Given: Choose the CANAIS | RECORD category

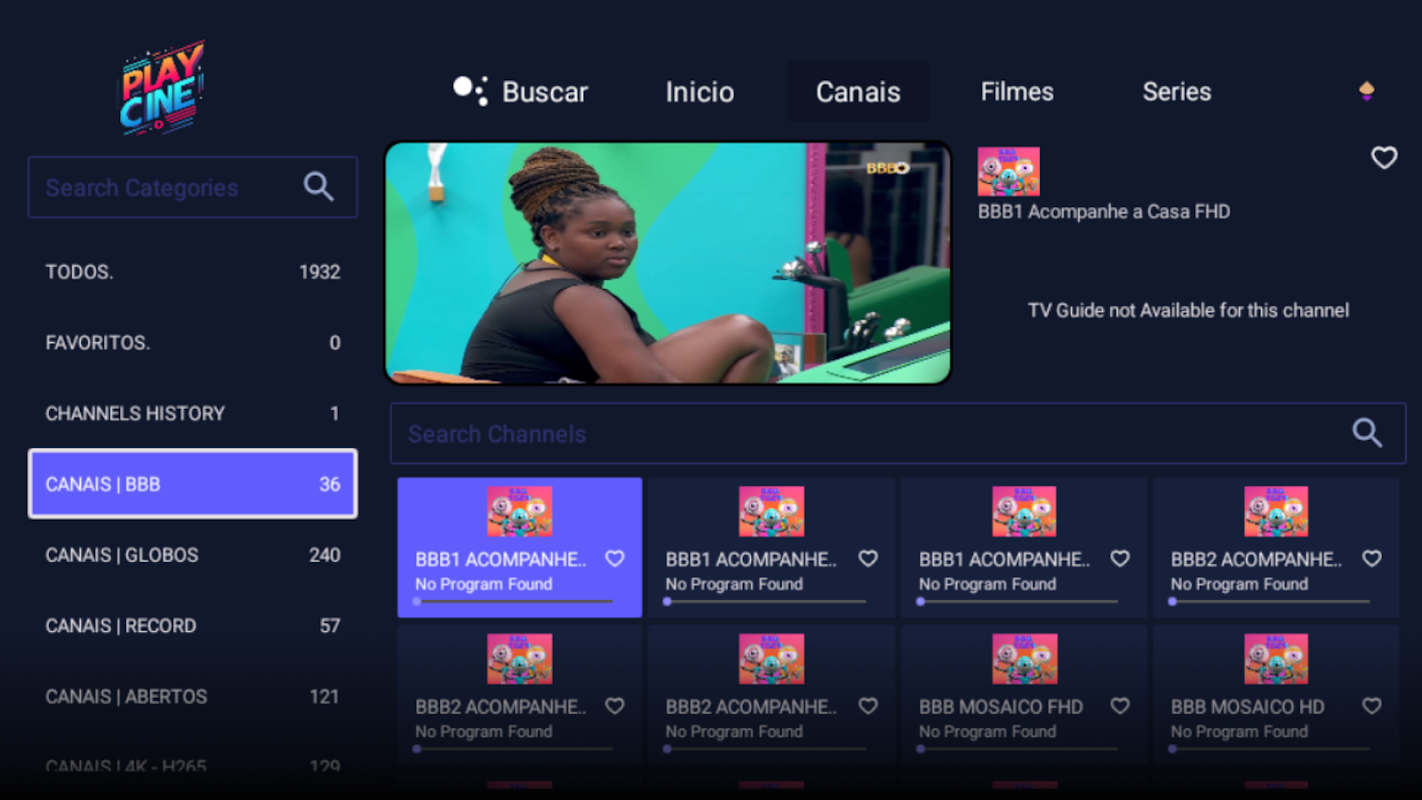Looking at the screenshot, I should tap(193, 626).
